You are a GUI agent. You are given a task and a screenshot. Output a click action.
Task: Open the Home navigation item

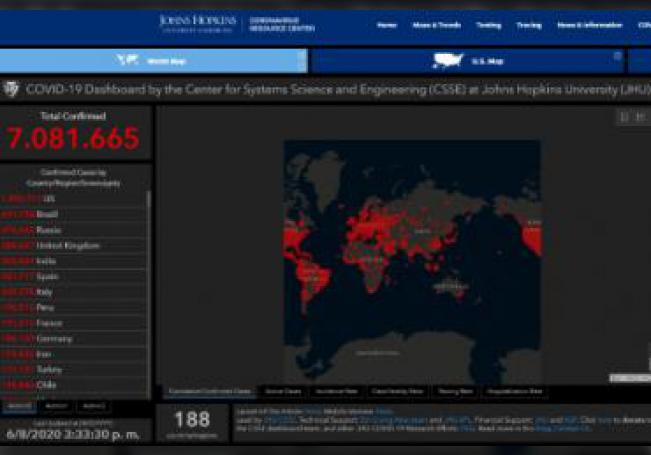point(387,25)
